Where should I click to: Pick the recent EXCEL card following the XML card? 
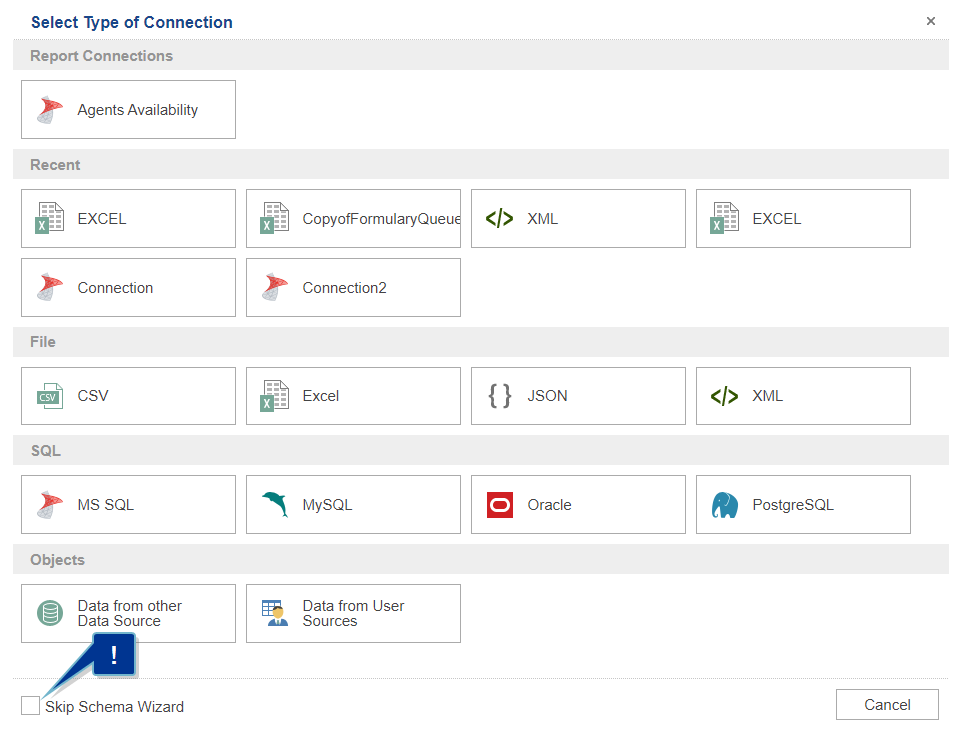coord(803,218)
